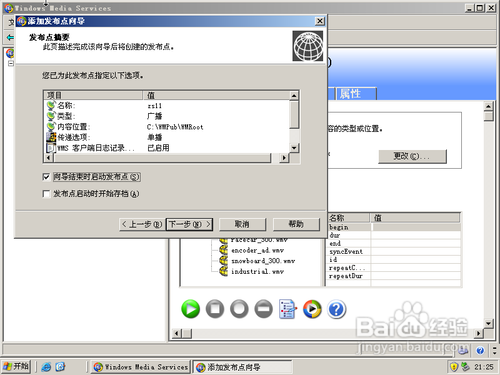
Task: Click the Windows Media Player test icon
Action: point(312,309)
